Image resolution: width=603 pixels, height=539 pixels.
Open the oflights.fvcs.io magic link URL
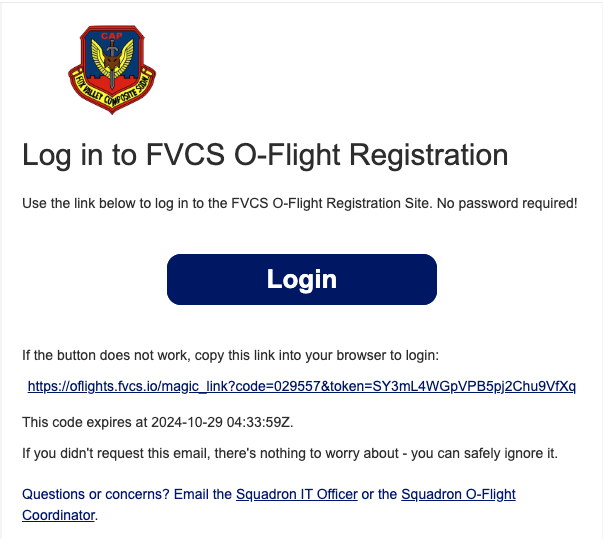[301, 386]
